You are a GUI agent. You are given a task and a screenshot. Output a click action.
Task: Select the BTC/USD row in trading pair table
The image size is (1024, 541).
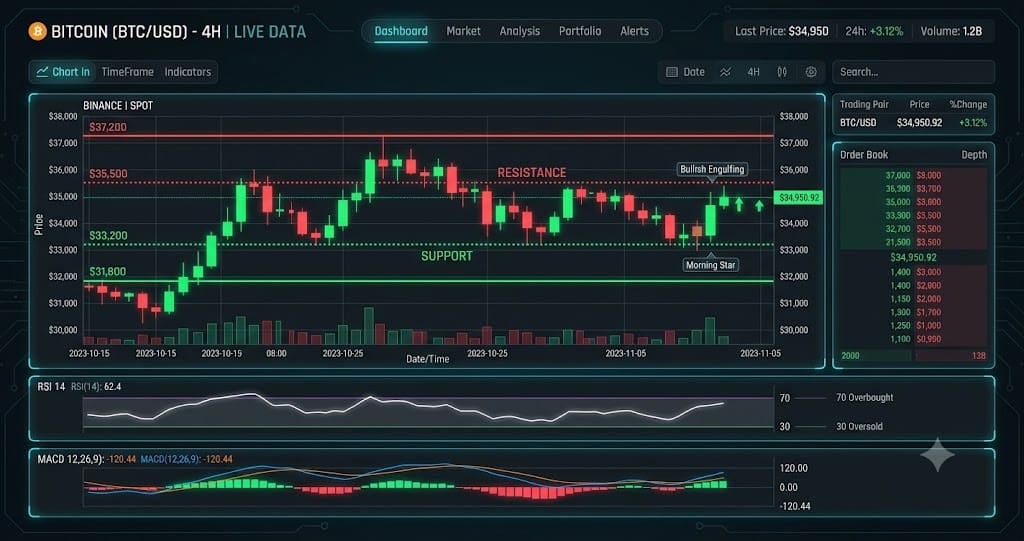913,122
